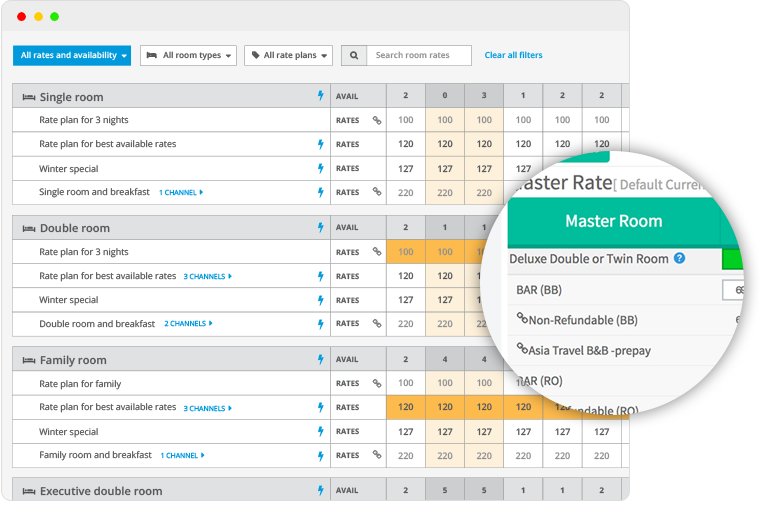Click lightning icon for Double room and breakfast
Viewport: 760px width, 520px height.
(320, 324)
